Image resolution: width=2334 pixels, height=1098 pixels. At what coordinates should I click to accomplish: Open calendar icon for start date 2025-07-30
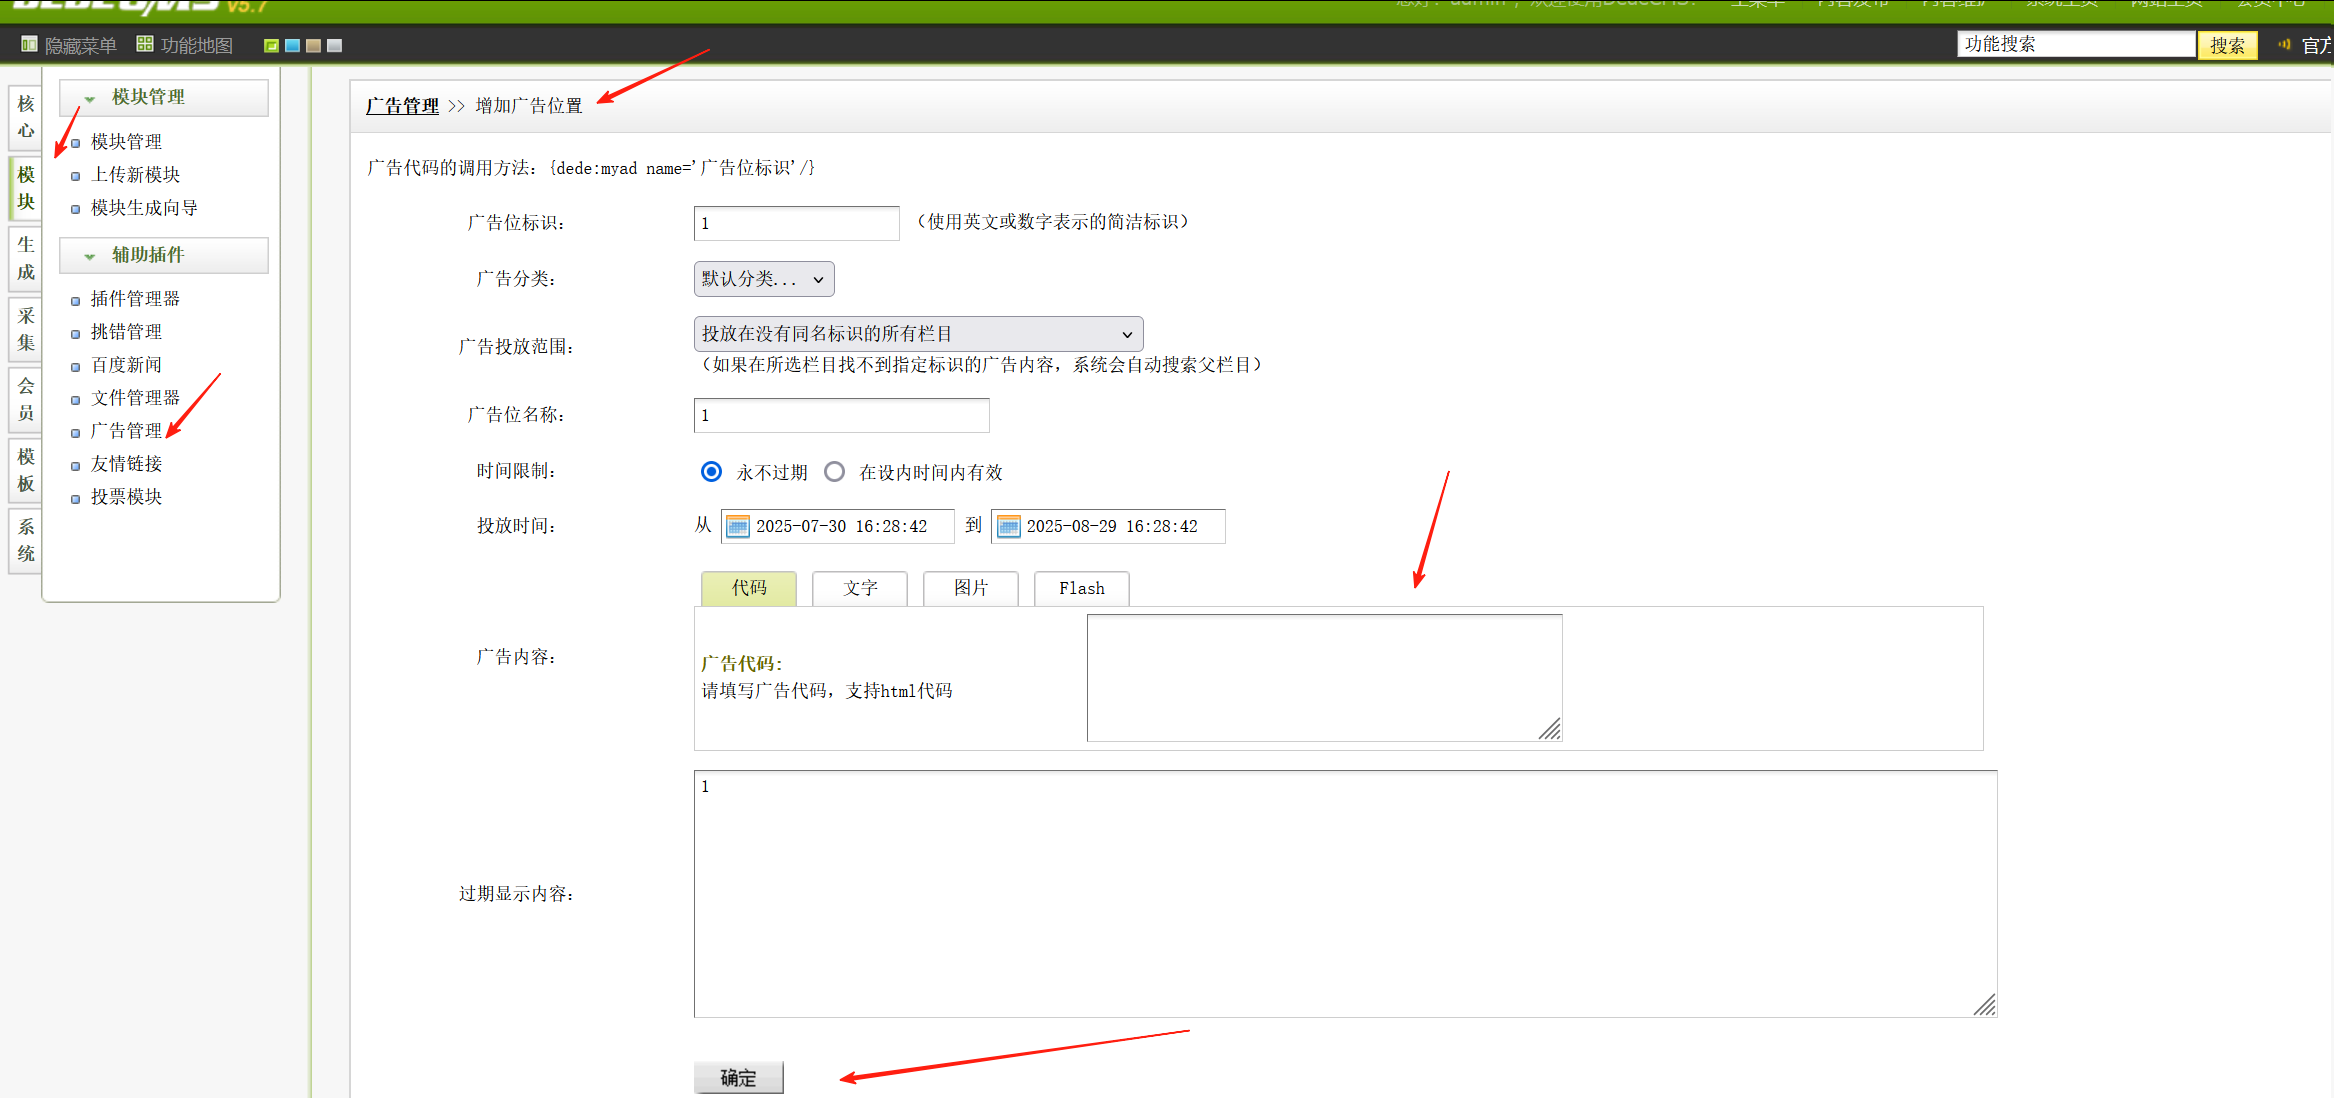click(x=737, y=526)
